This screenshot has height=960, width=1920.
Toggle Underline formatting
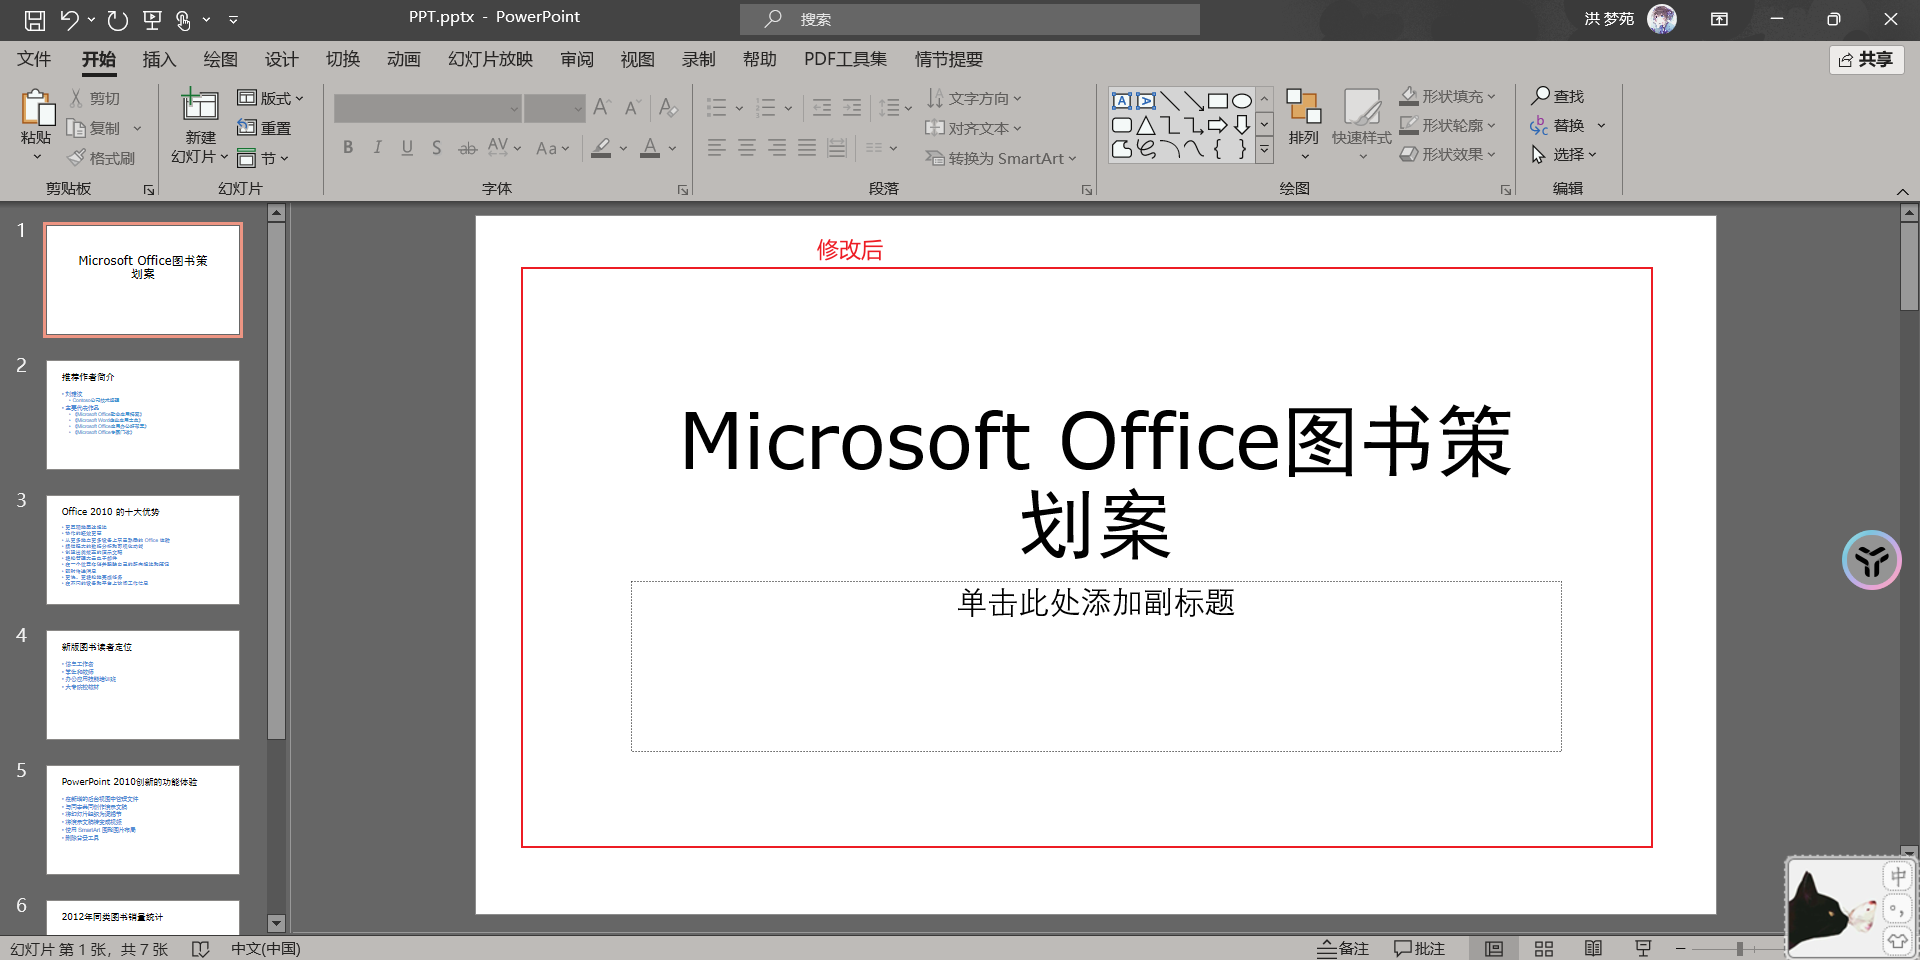click(x=407, y=148)
